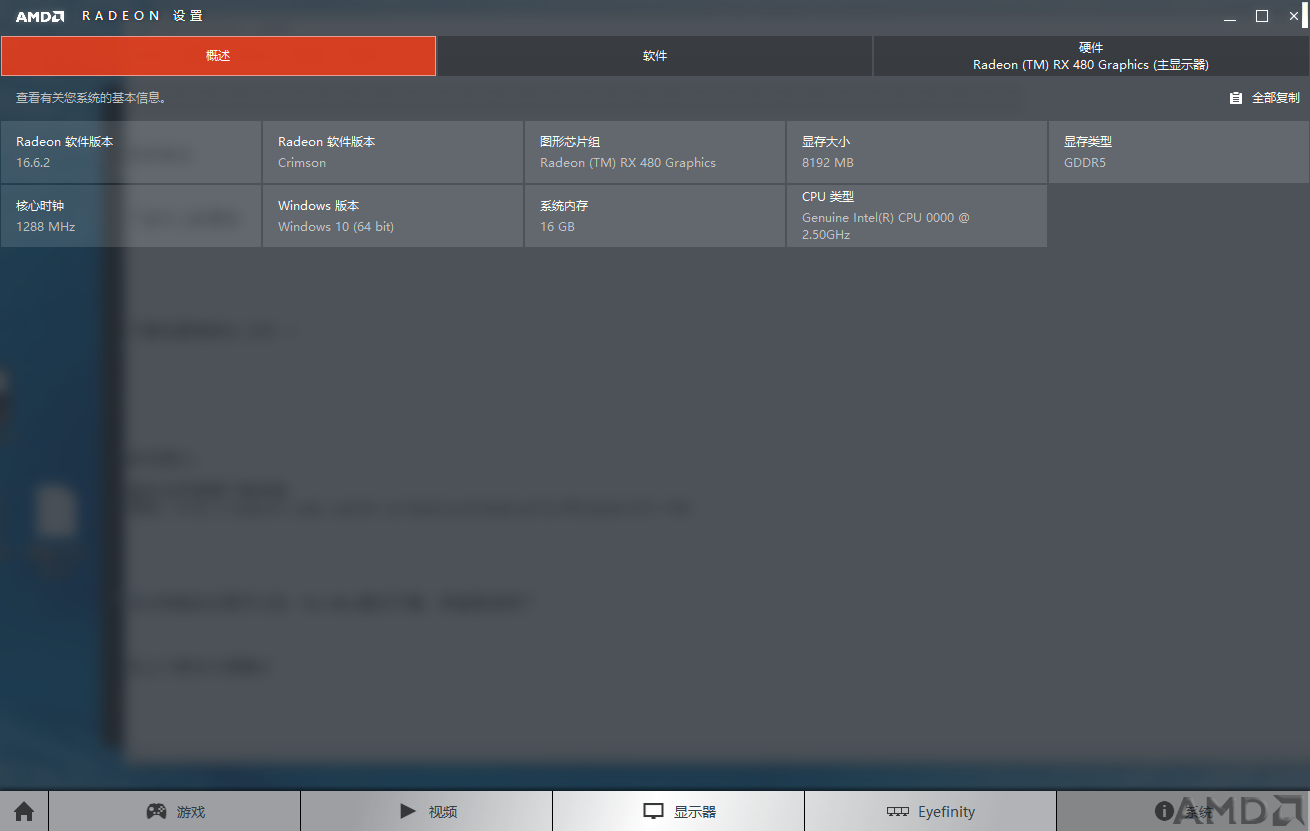Select the 图形芯片组 RX 480 tile
The width and height of the screenshot is (1310, 831).
coord(655,152)
